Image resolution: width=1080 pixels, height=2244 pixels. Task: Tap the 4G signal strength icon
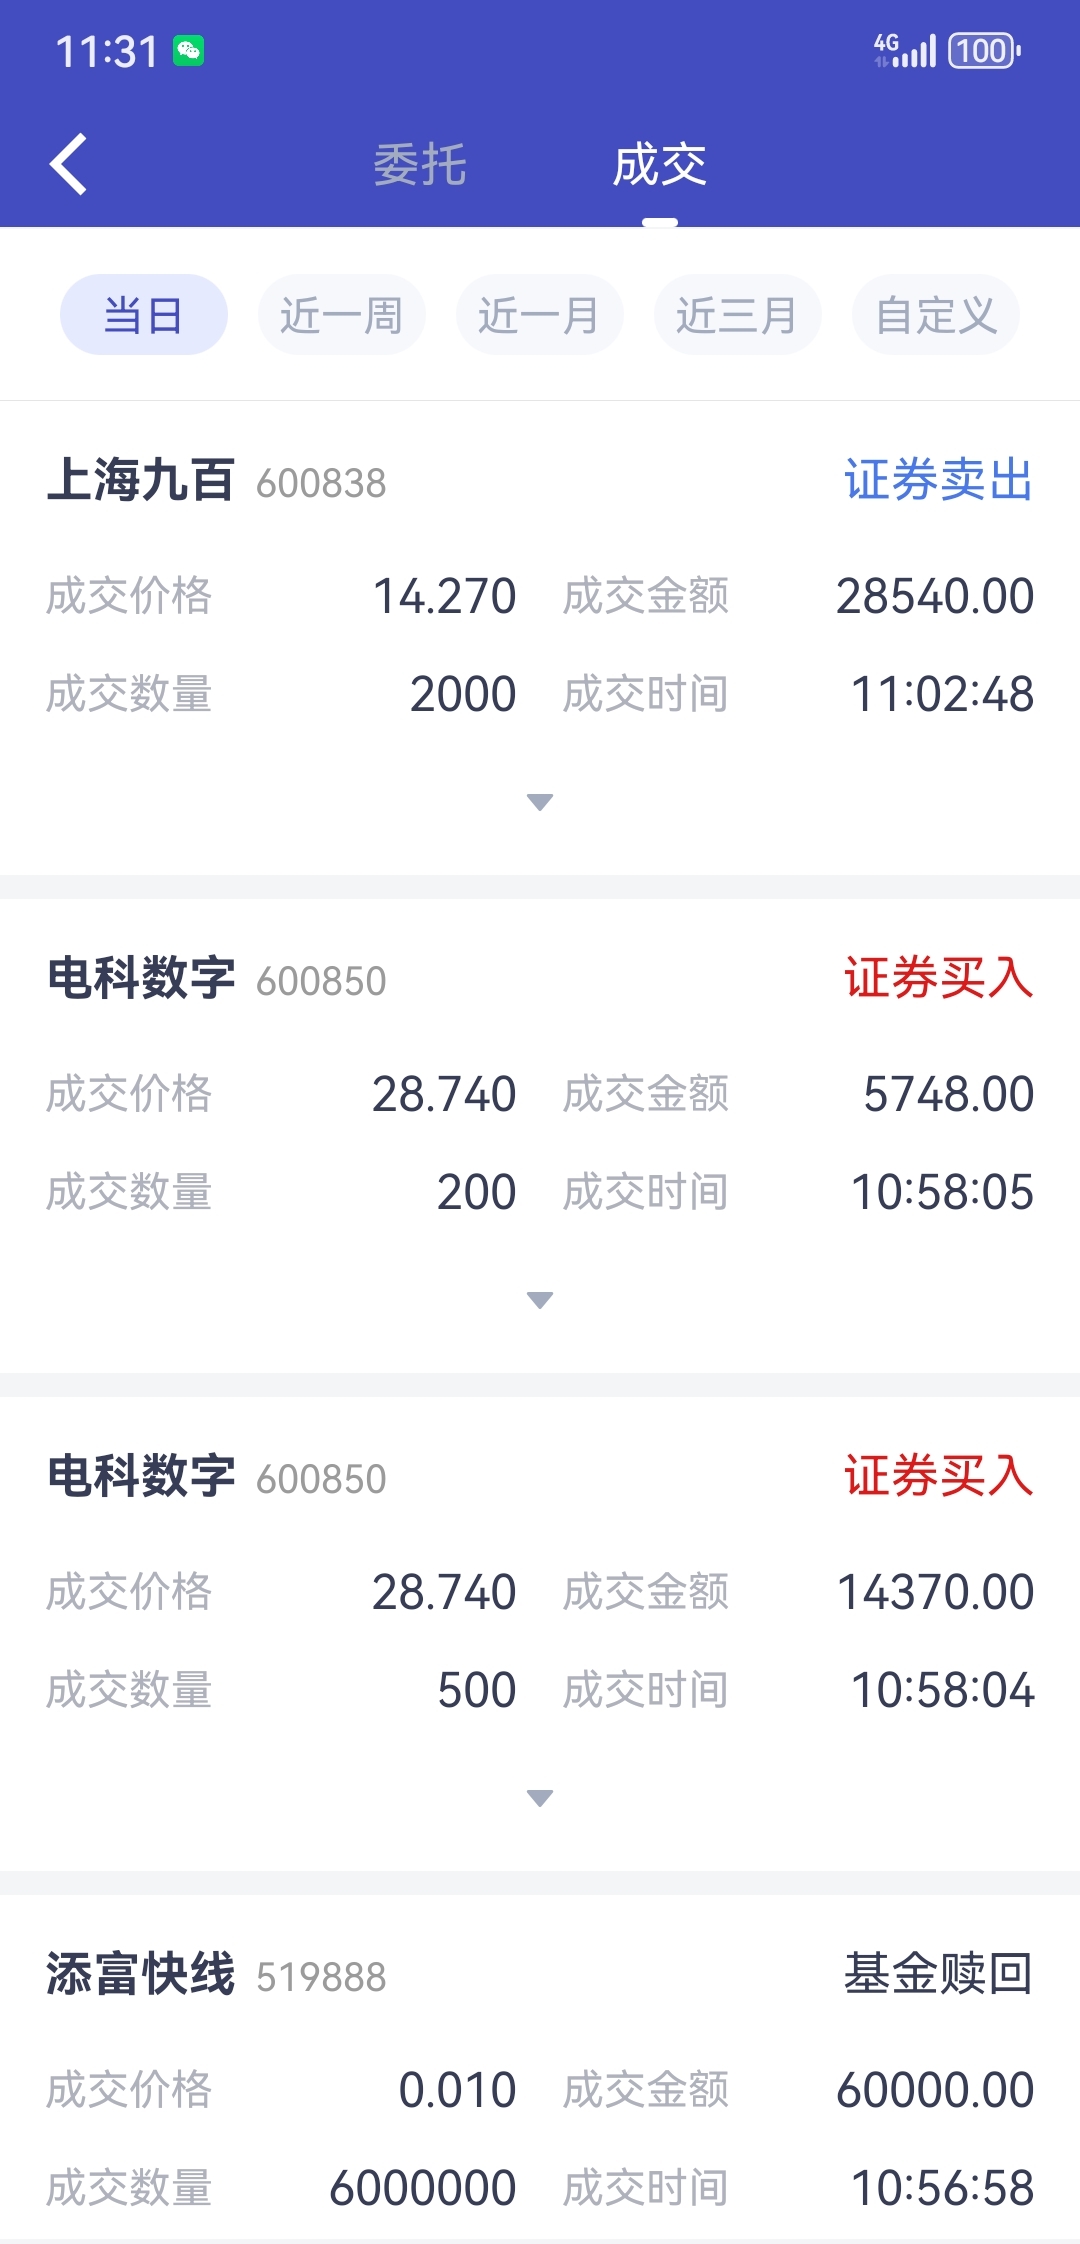click(904, 49)
